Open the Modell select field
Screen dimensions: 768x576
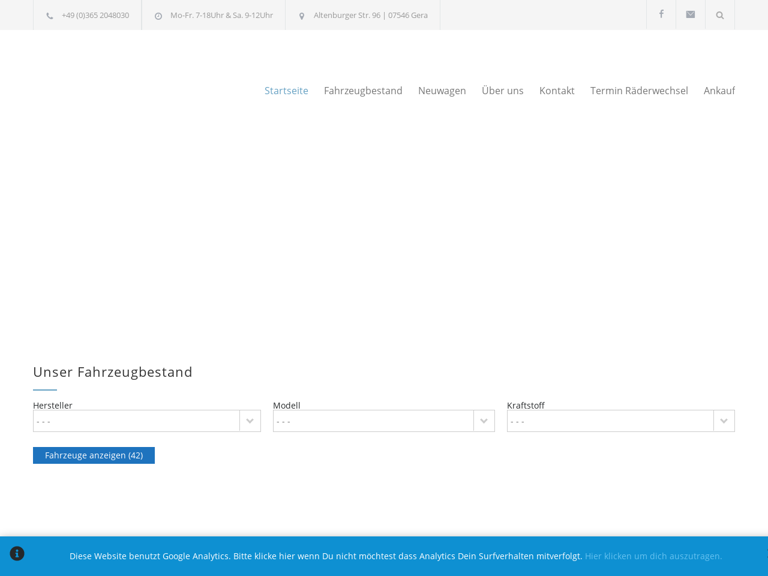[x=384, y=421]
